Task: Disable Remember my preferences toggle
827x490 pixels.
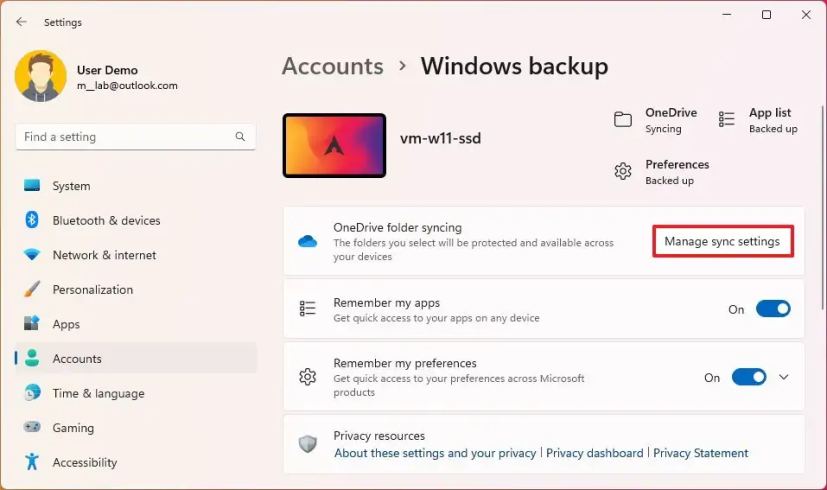Action: [x=749, y=377]
